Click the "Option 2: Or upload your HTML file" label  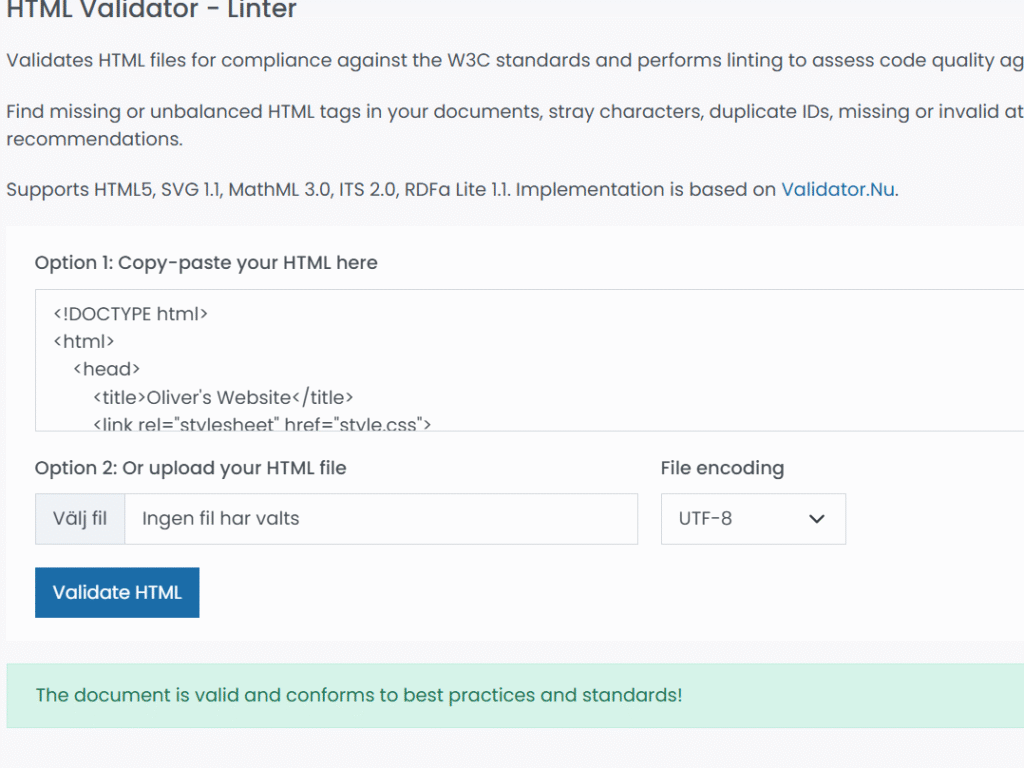(x=190, y=468)
